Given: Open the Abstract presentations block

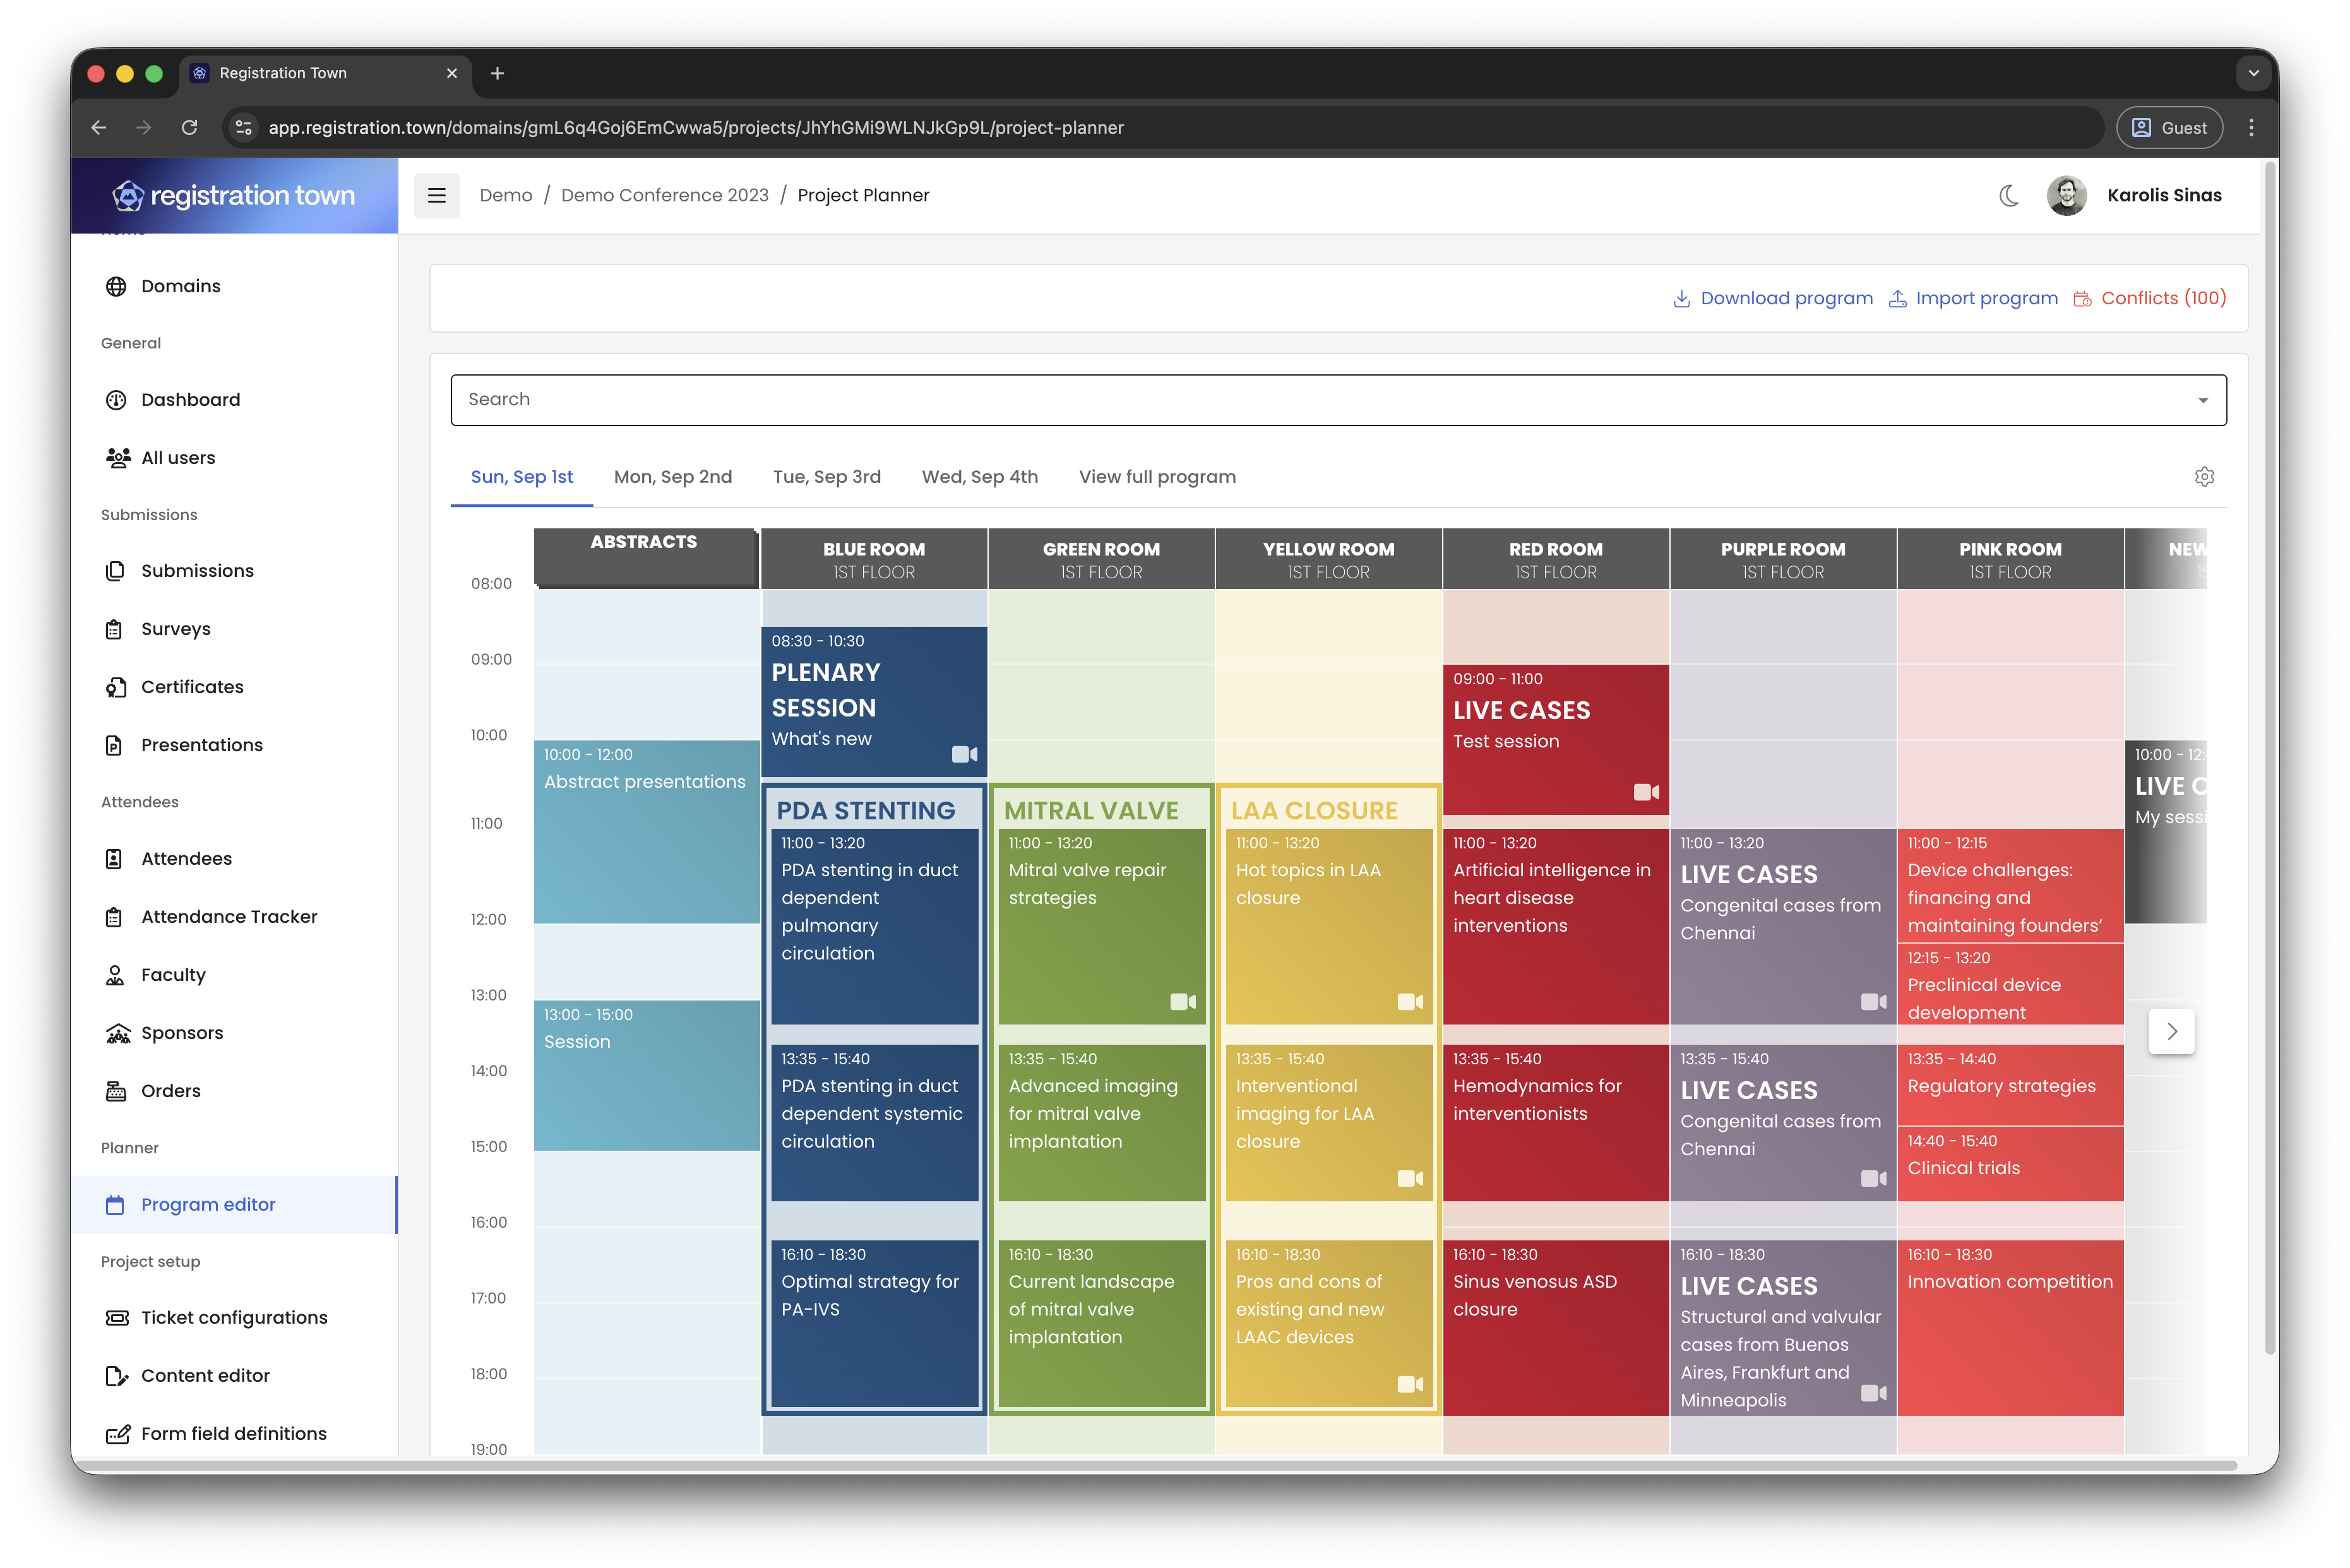Looking at the screenshot, I should [x=647, y=832].
